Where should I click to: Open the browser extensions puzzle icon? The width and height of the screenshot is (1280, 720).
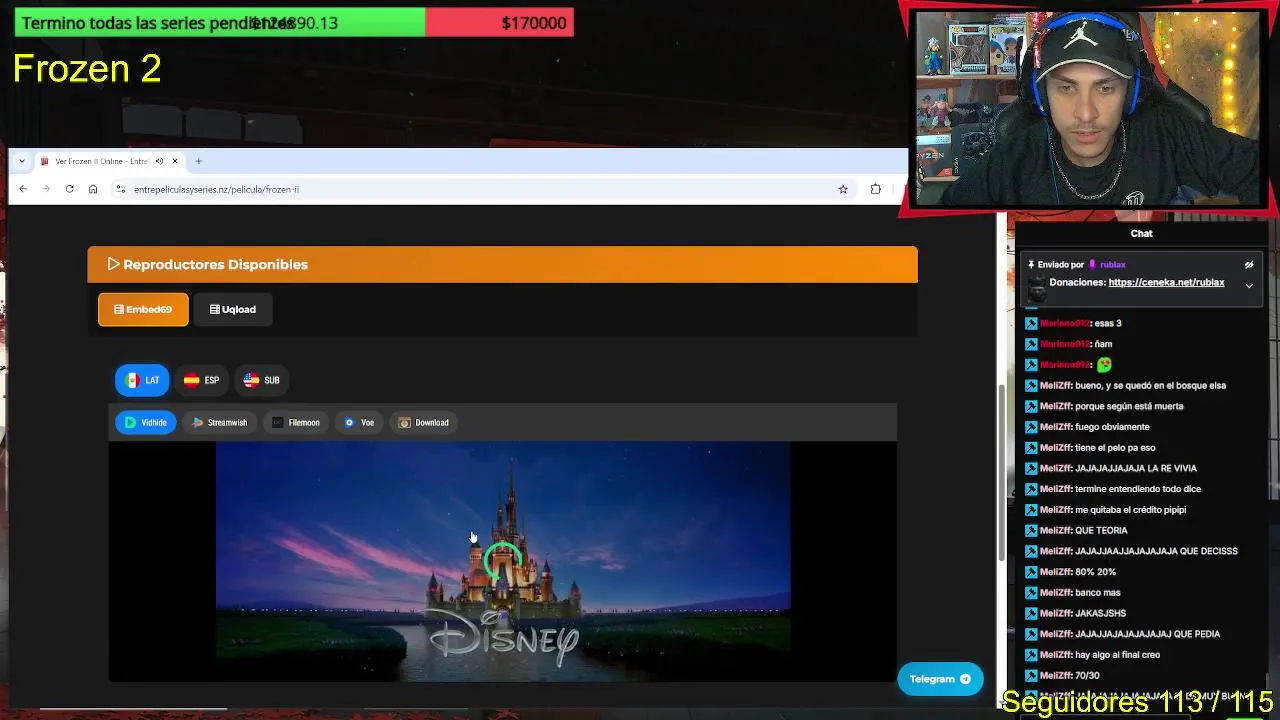pos(876,189)
